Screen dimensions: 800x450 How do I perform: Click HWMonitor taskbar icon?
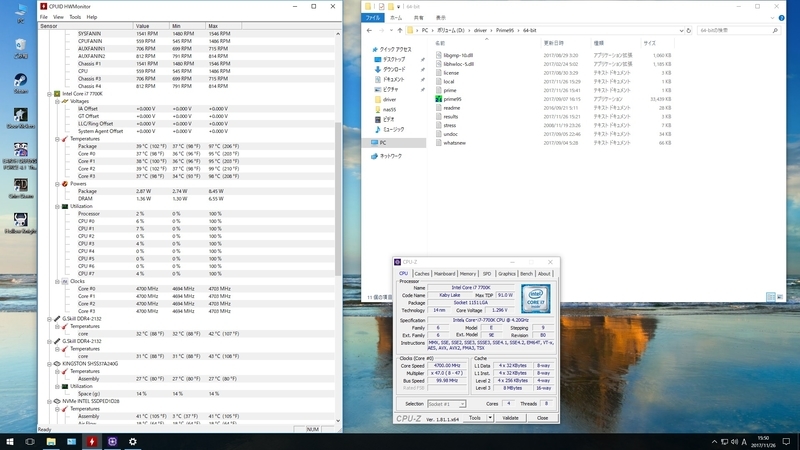[92, 441]
